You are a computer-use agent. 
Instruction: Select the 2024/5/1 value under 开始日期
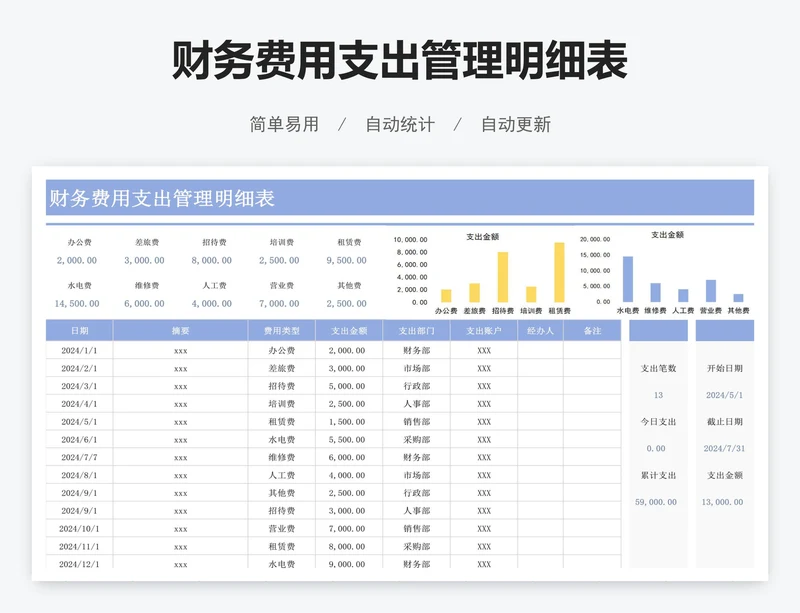pos(724,395)
